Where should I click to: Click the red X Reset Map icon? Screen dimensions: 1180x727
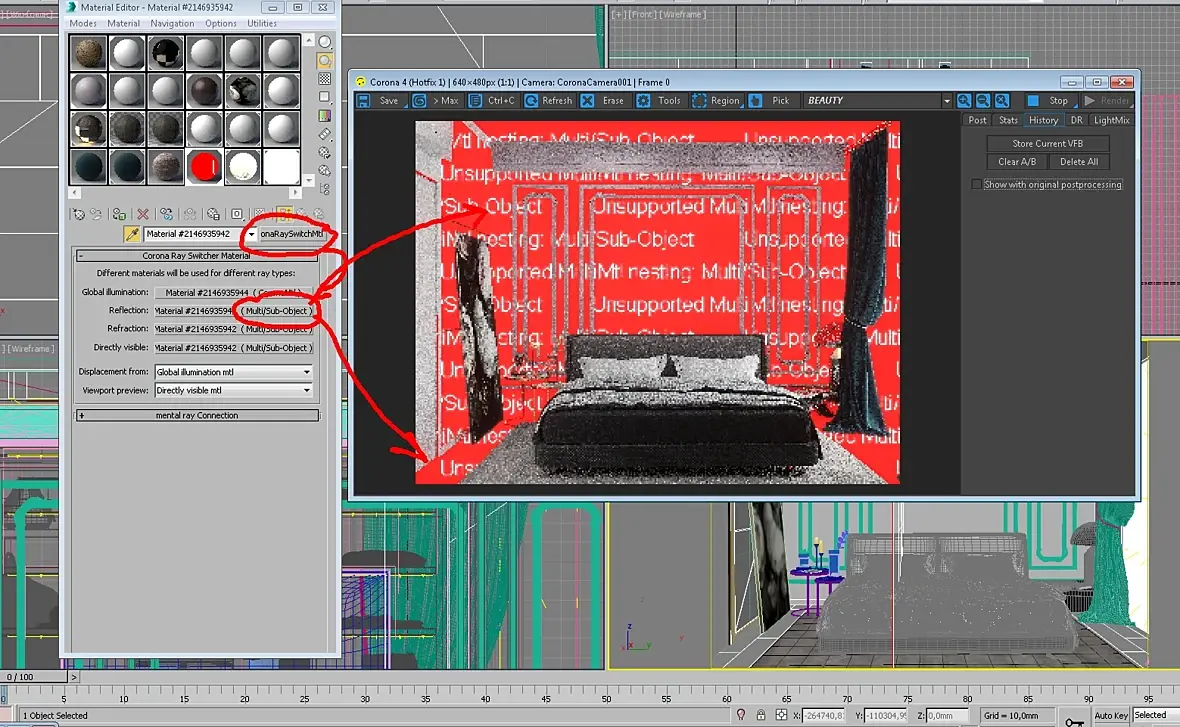(142, 214)
